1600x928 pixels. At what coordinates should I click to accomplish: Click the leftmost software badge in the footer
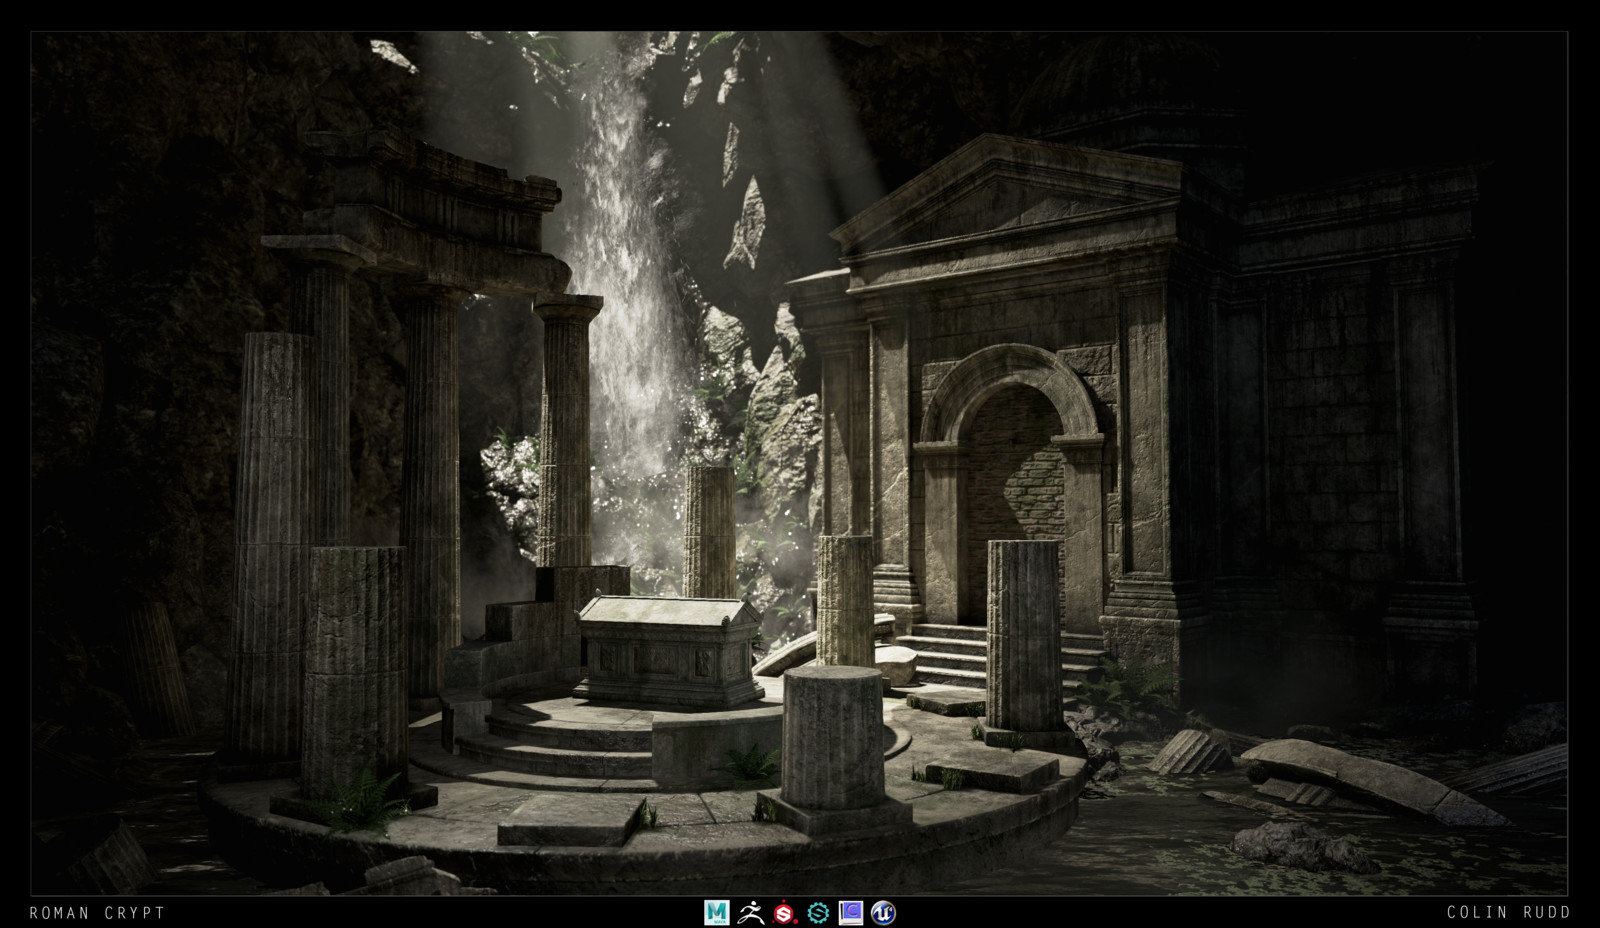click(x=717, y=912)
